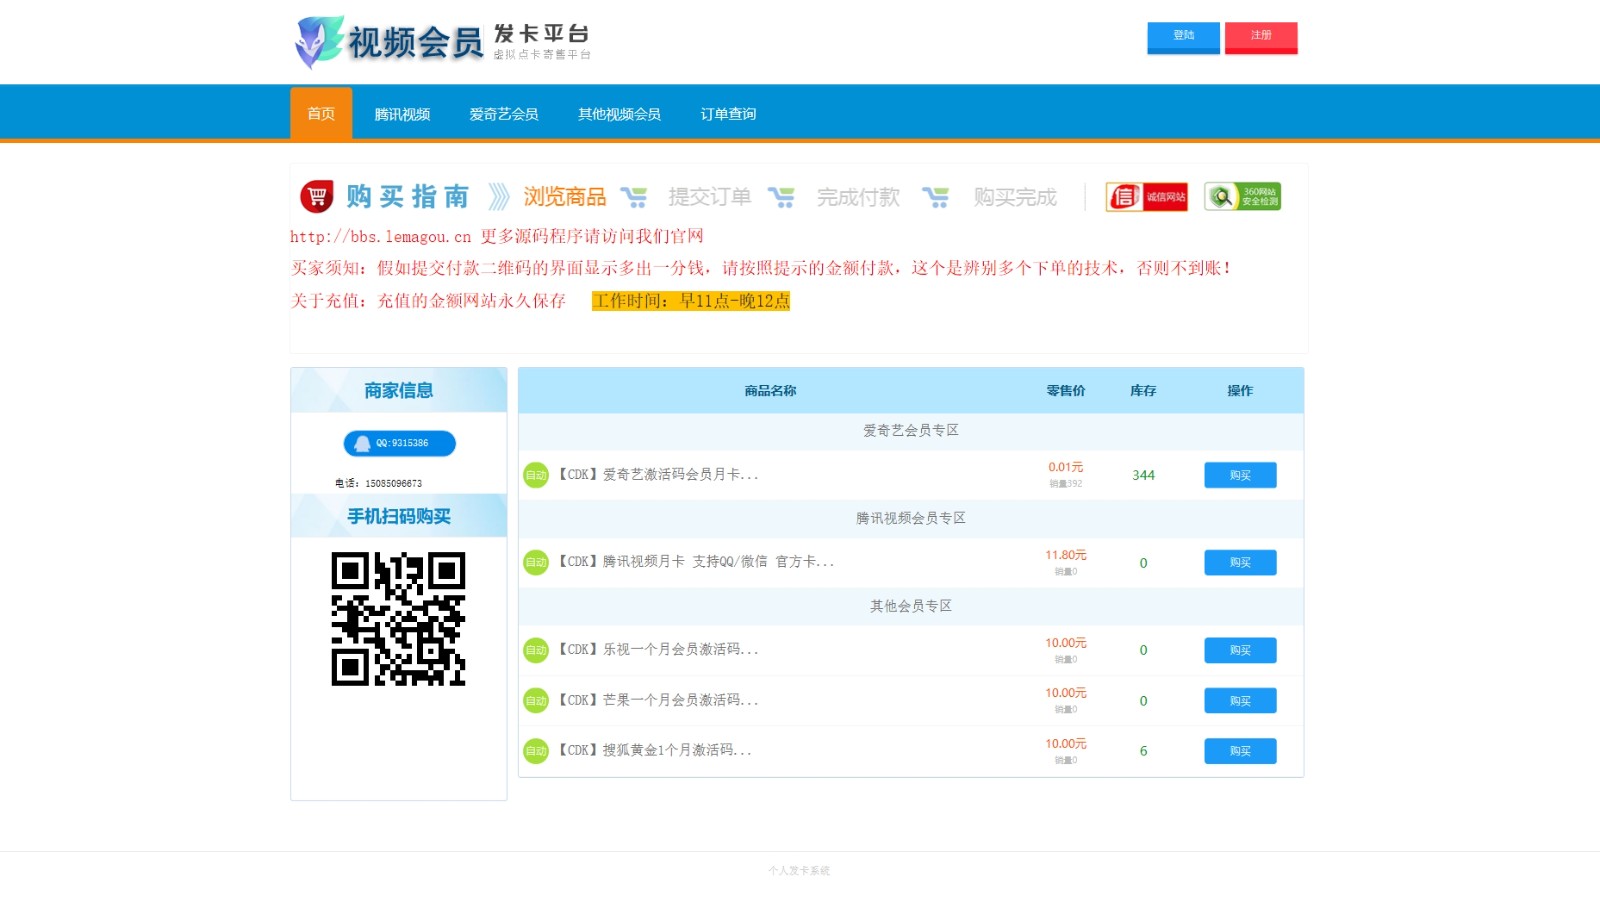This screenshot has height=920, width=1600.
Task: Click the 登陆 login button
Action: 1183,37
